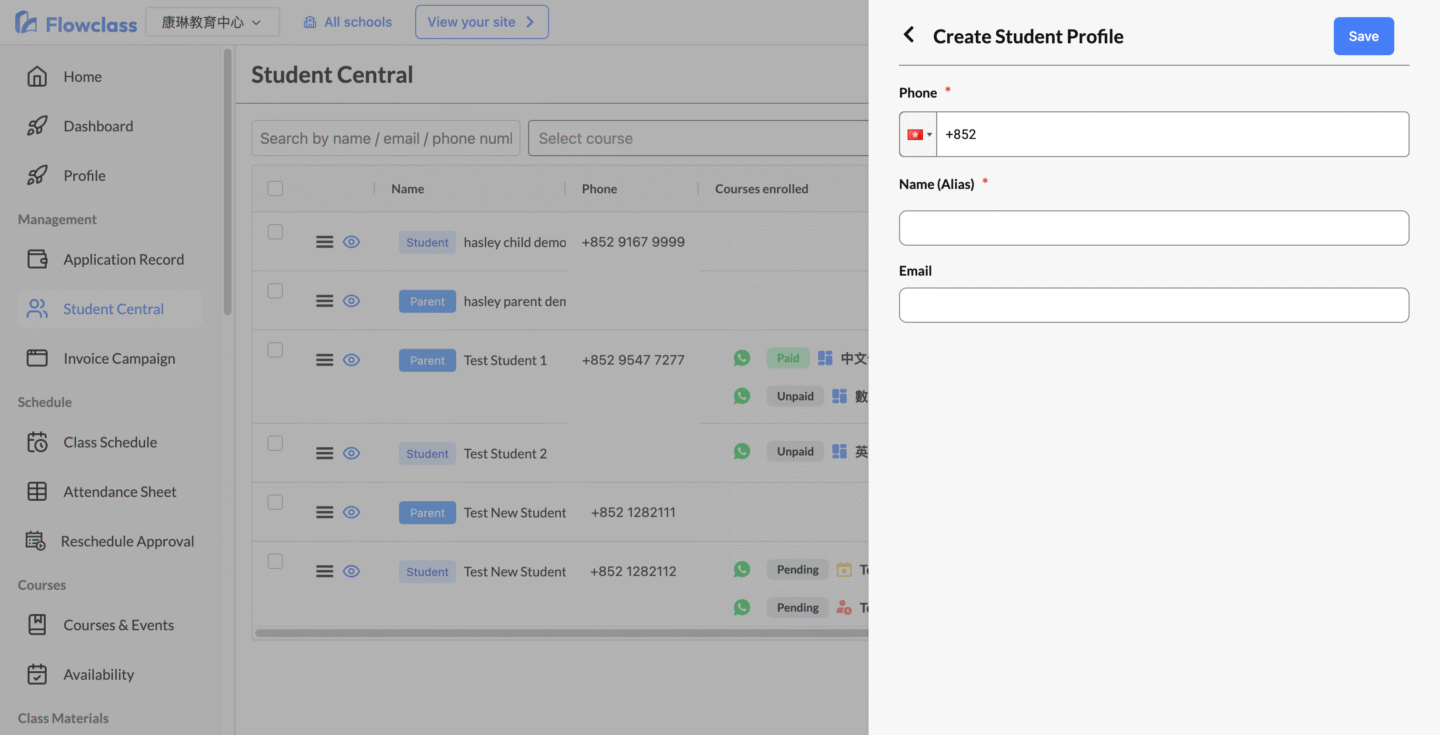Image resolution: width=1440 pixels, height=735 pixels.
Task: Click the eye icon for hasley child demo
Action: pos(351,242)
